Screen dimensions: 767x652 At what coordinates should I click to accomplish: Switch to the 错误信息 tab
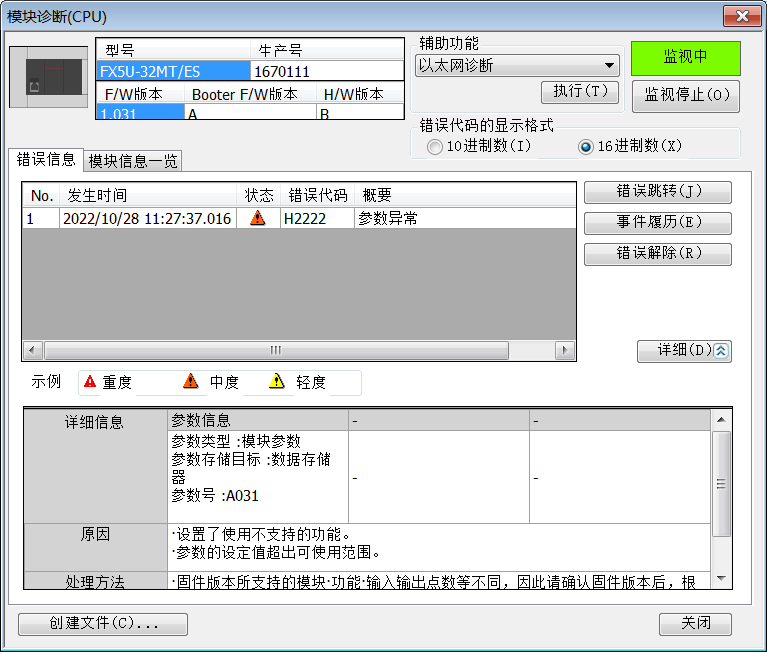46,160
